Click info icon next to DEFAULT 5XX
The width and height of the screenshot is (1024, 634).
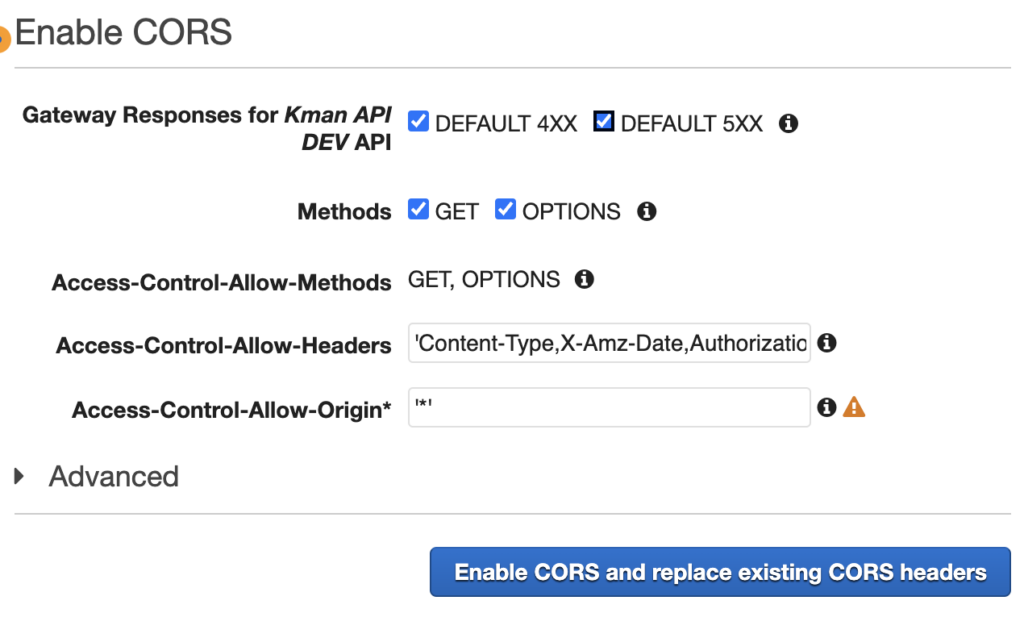[x=788, y=124]
